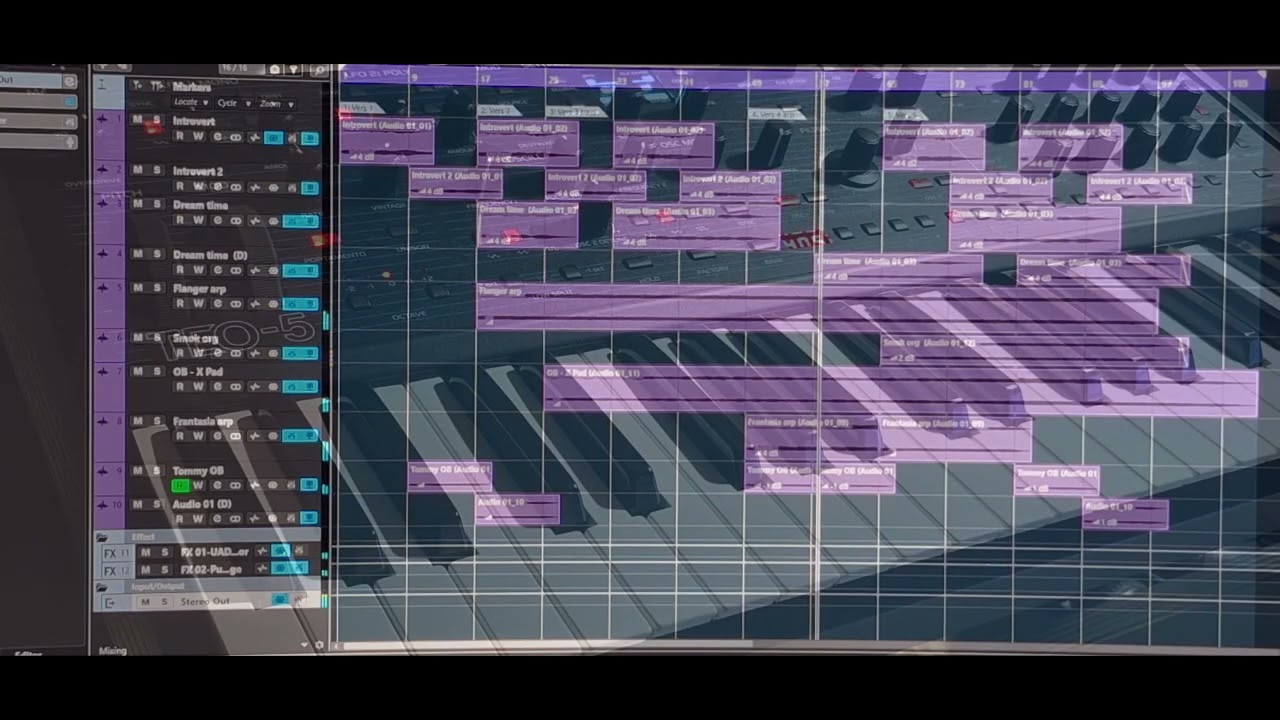Click the automation icon on FX 01-UAD track
The height and width of the screenshot is (720, 1280).
pyautogui.click(x=262, y=552)
